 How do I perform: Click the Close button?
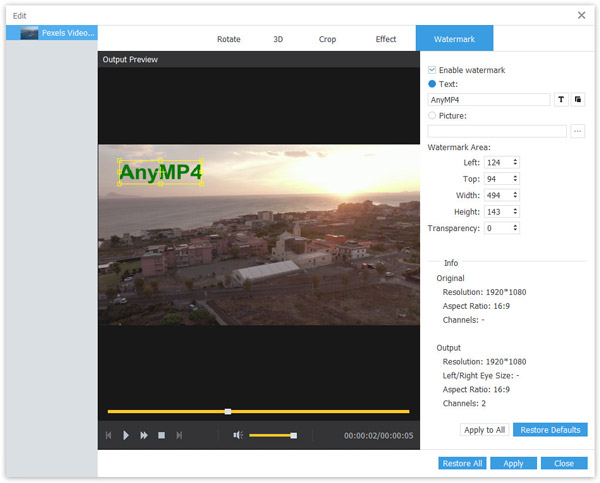[x=564, y=463]
